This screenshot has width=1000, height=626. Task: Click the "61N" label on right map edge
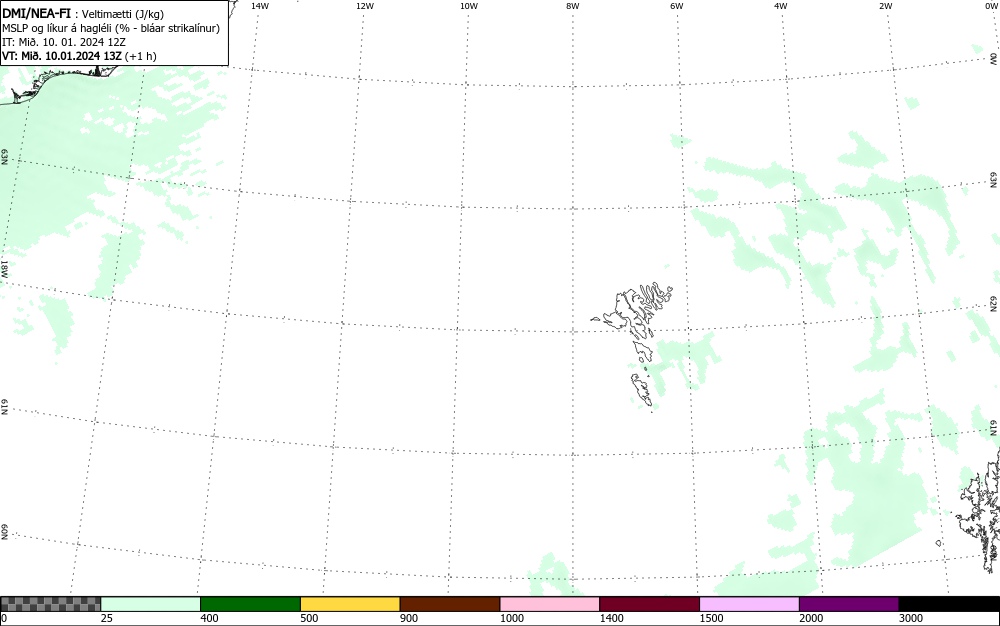(994, 427)
